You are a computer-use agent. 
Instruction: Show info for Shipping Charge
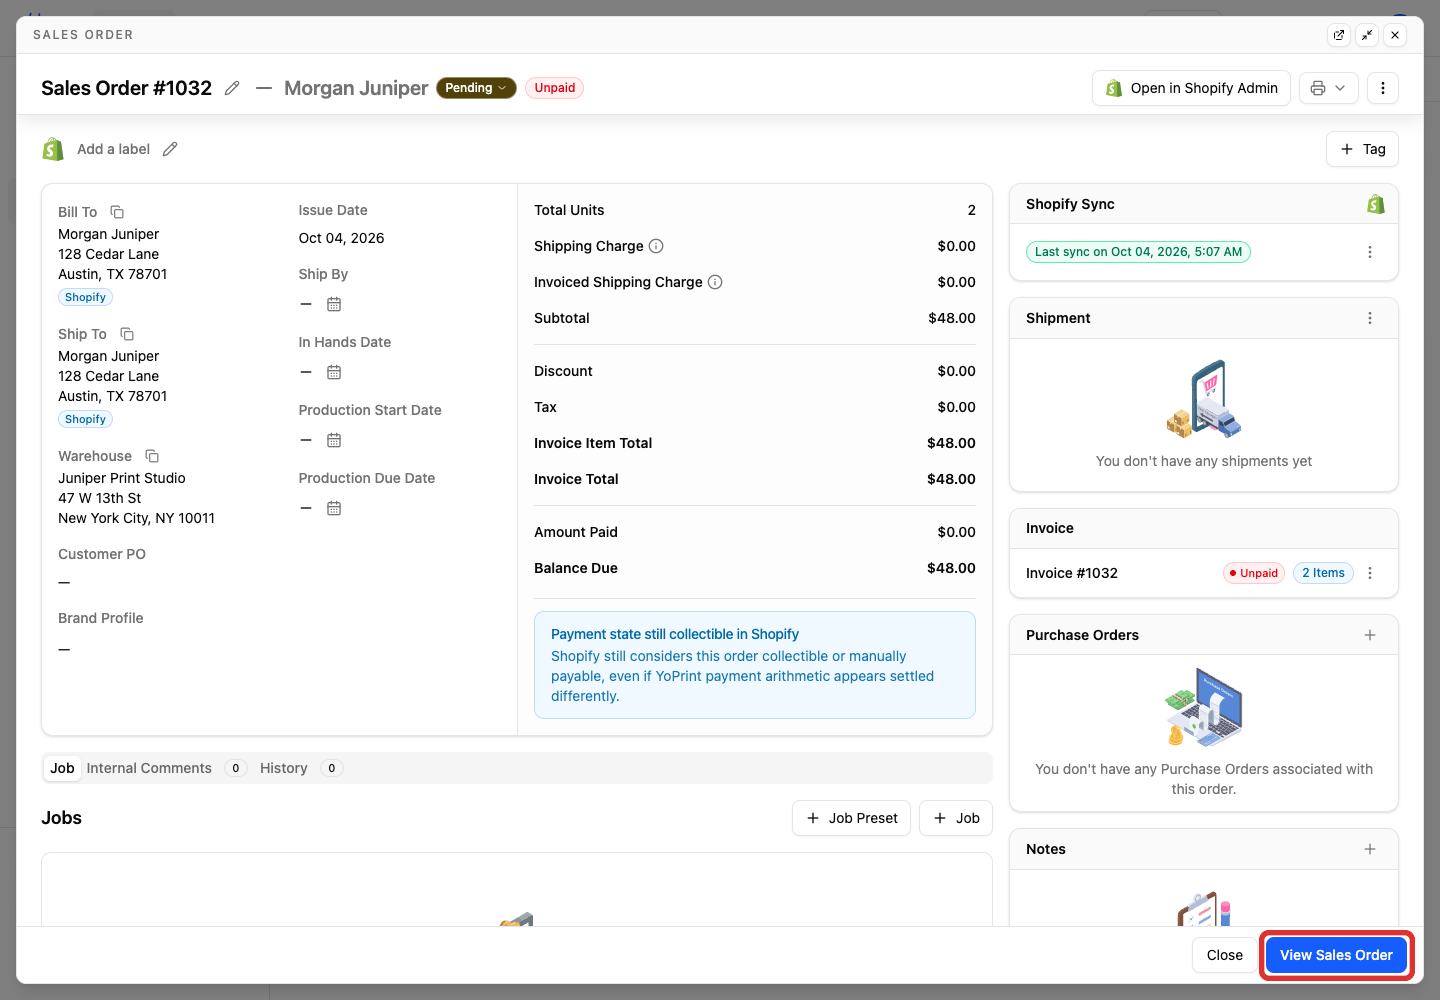point(656,246)
